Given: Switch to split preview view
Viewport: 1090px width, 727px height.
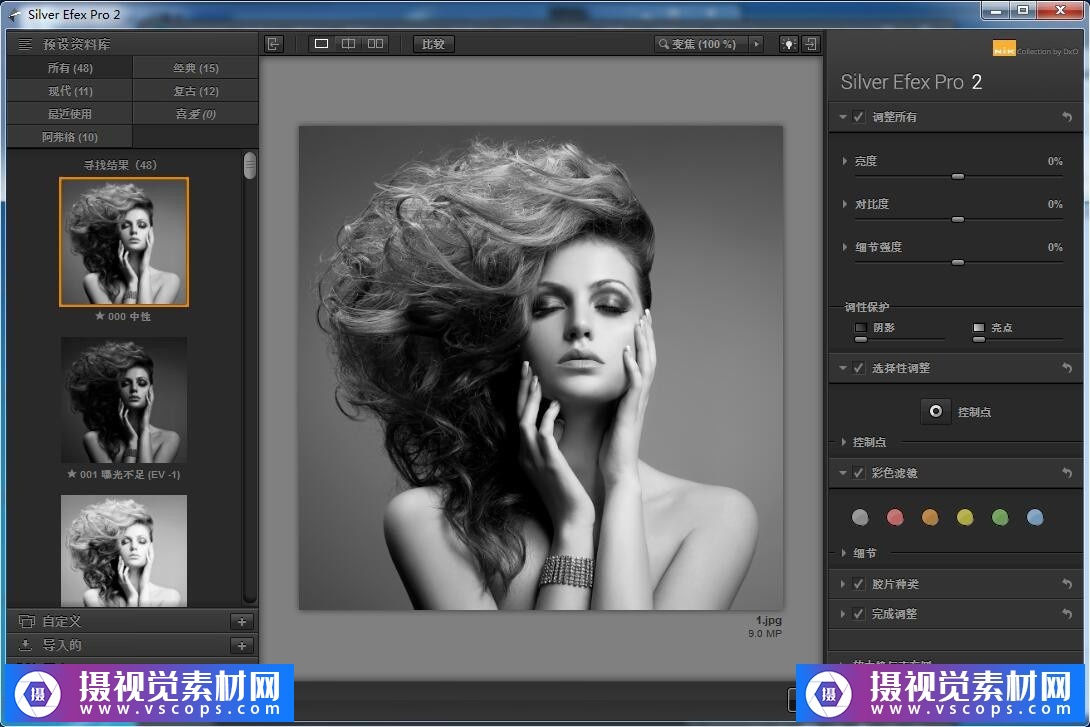Looking at the screenshot, I should coord(348,44).
